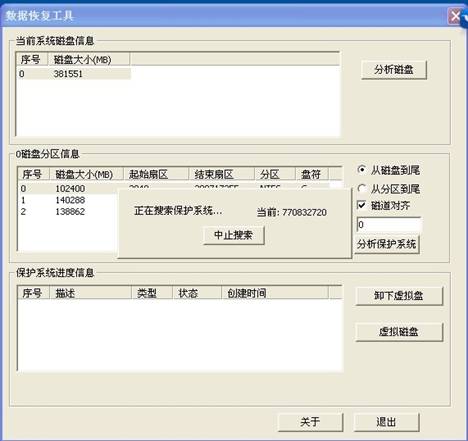Select partition row 1 sized 140288
The image size is (468, 441).
pyautogui.click(x=67, y=200)
